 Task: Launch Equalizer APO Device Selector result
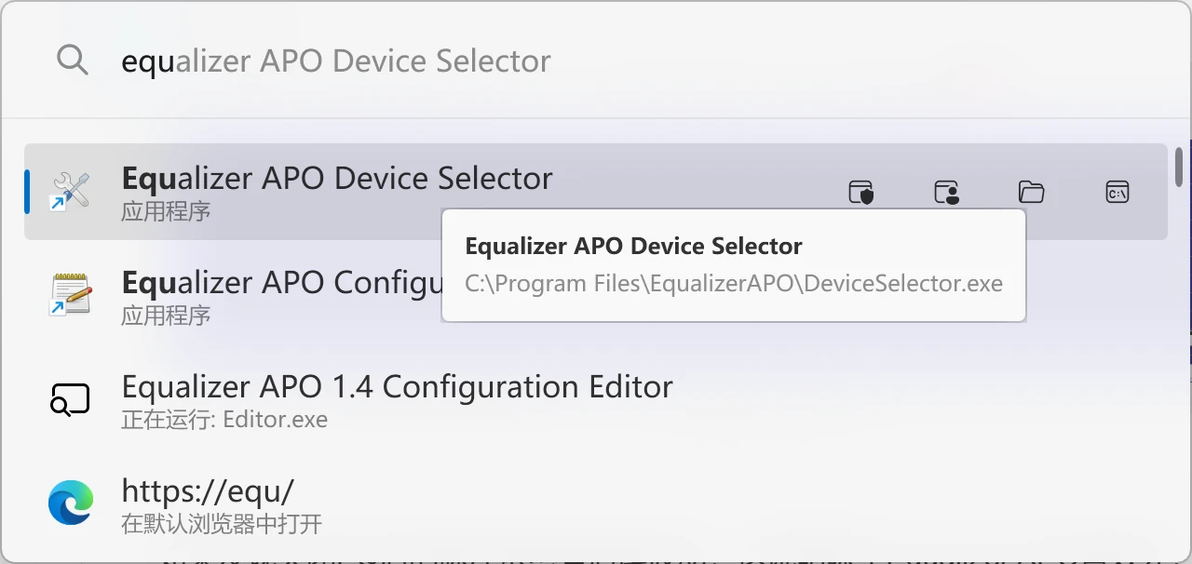pos(337,179)
